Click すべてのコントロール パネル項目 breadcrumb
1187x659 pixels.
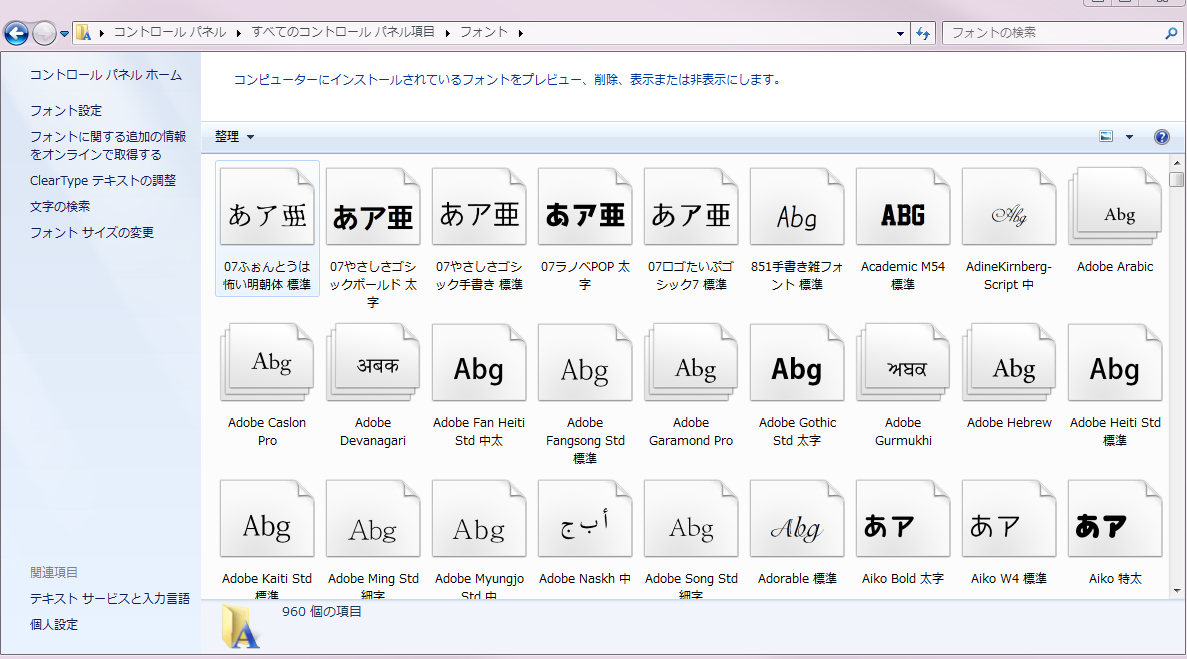[x=343, y=32]
